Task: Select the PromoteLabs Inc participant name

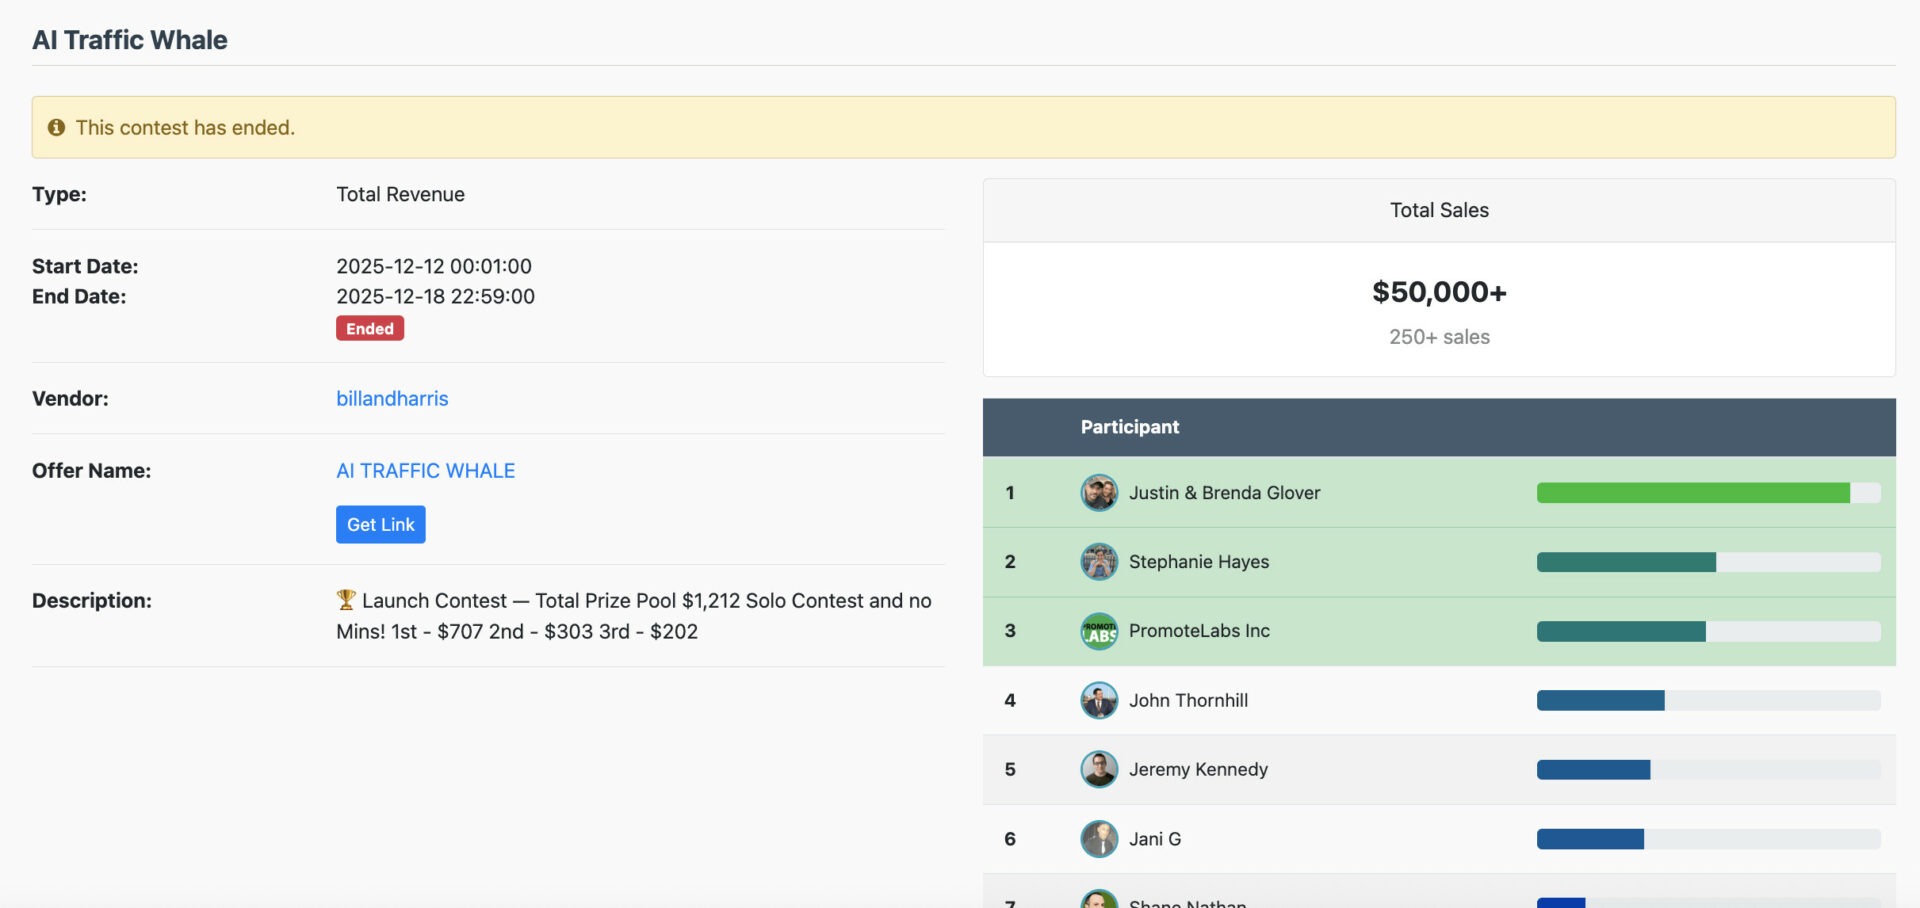Action: tap(1199, 631)
